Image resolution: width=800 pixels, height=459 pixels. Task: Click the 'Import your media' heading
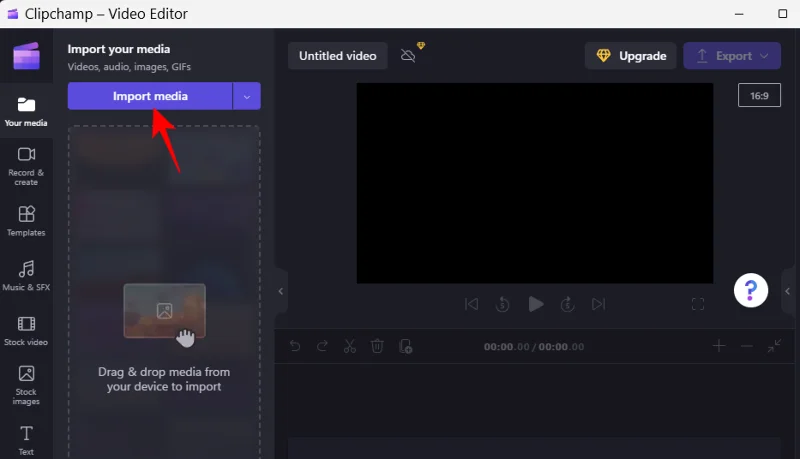coord(119,49)
